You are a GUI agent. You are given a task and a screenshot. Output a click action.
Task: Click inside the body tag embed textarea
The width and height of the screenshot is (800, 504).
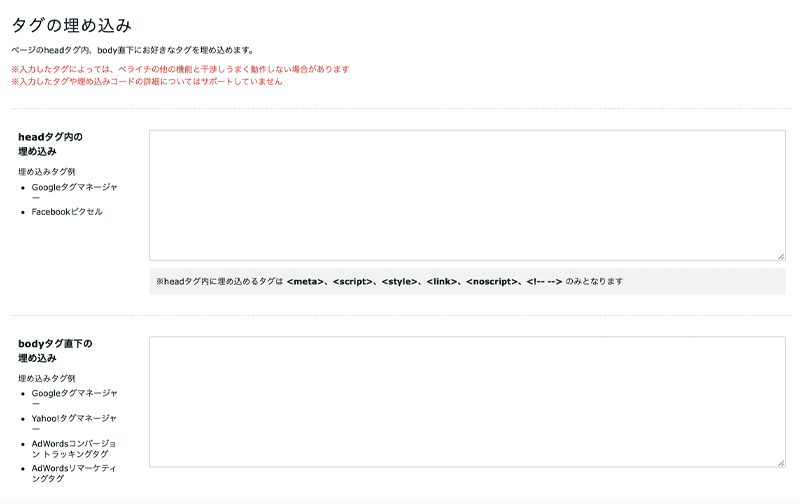(x=467, y=401)
